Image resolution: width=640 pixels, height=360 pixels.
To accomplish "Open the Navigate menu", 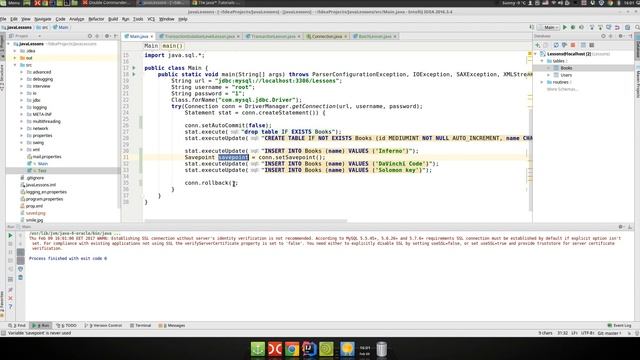I will point(42,19).
